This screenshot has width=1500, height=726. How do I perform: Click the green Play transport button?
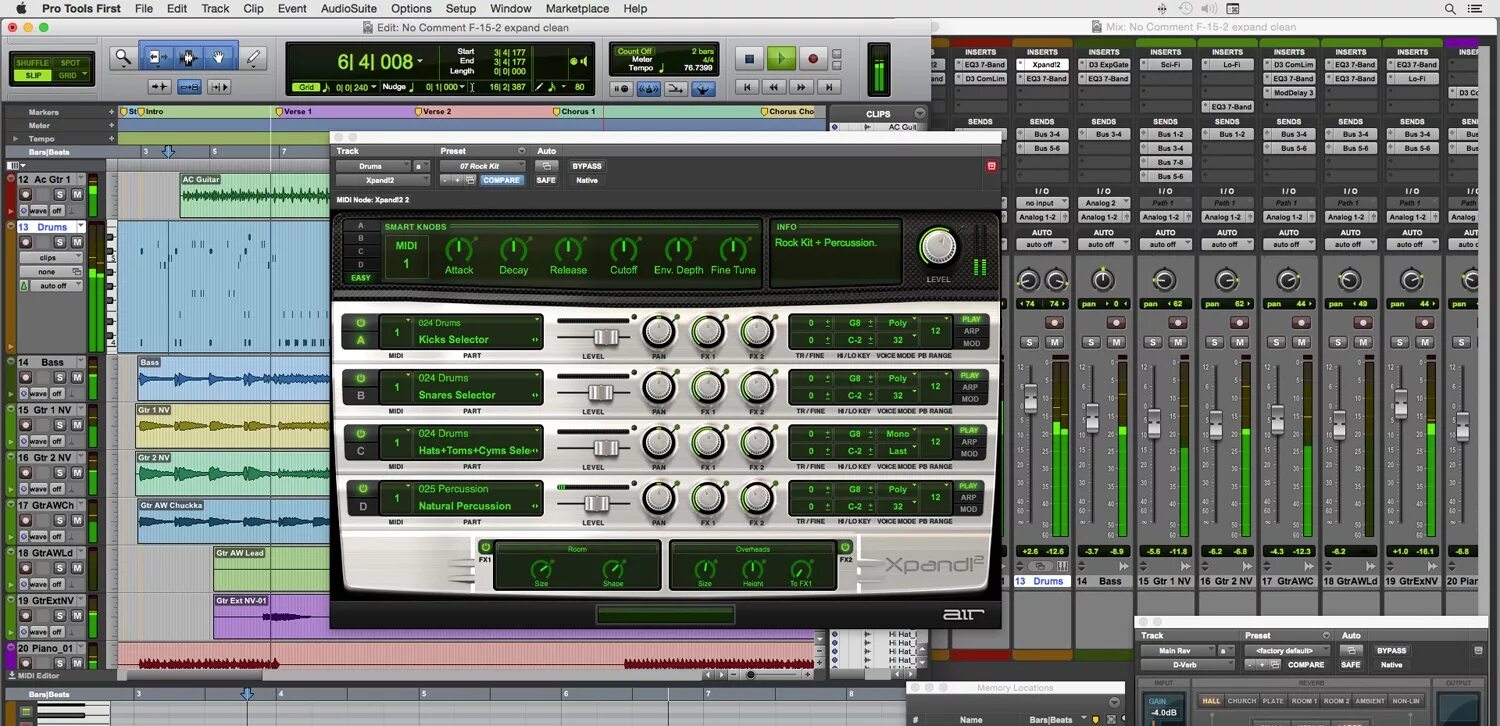[x=781, y=59]
